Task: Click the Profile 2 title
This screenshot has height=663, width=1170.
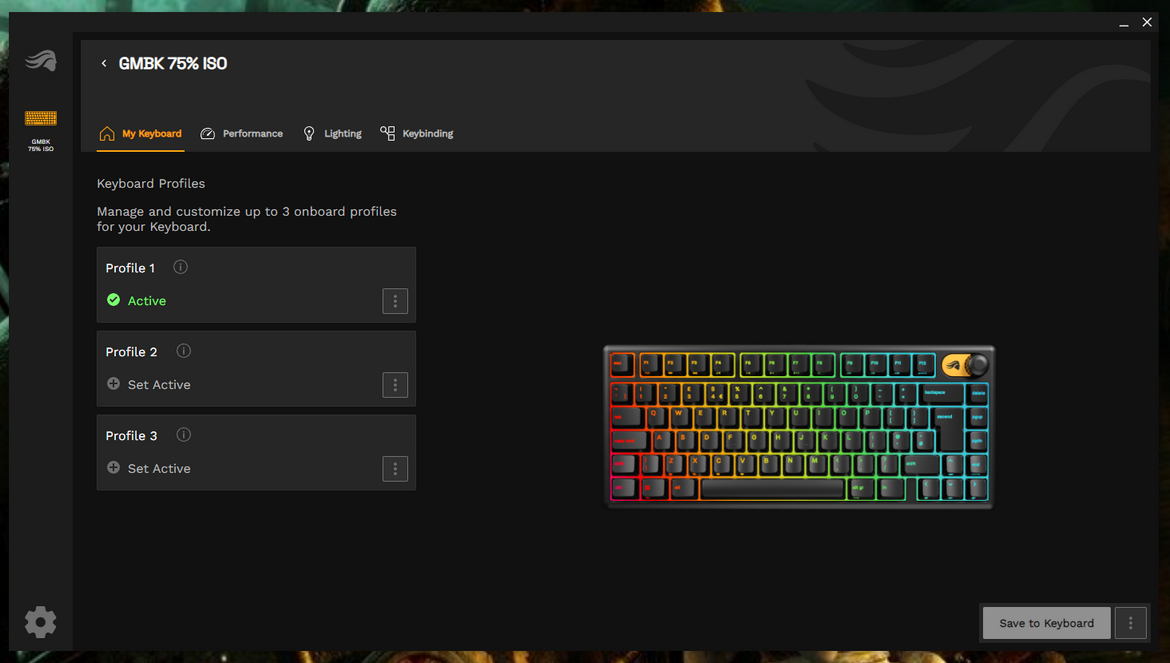Action: tap(131, 352)
